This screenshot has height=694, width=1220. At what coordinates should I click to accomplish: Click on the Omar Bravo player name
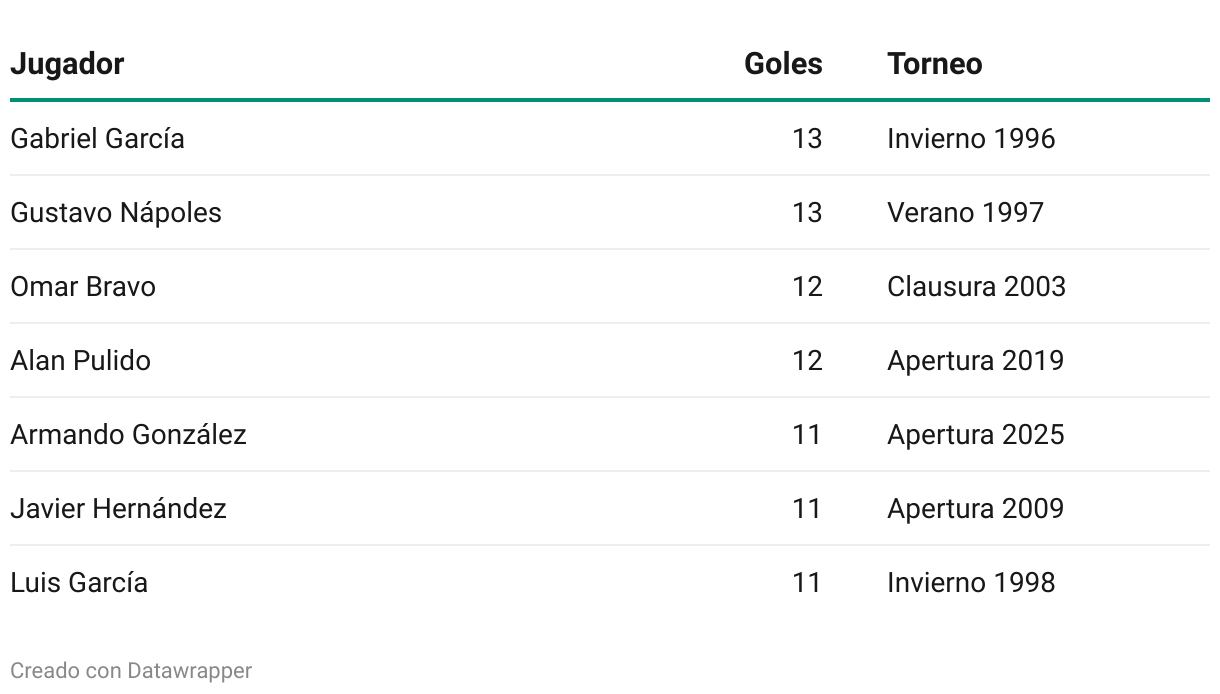click(x=83, y=287)
